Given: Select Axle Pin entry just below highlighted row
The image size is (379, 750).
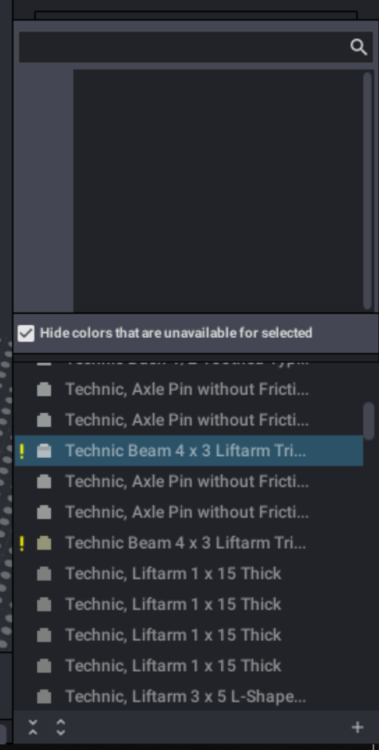Looking at the screenshot, I should 189,482.
